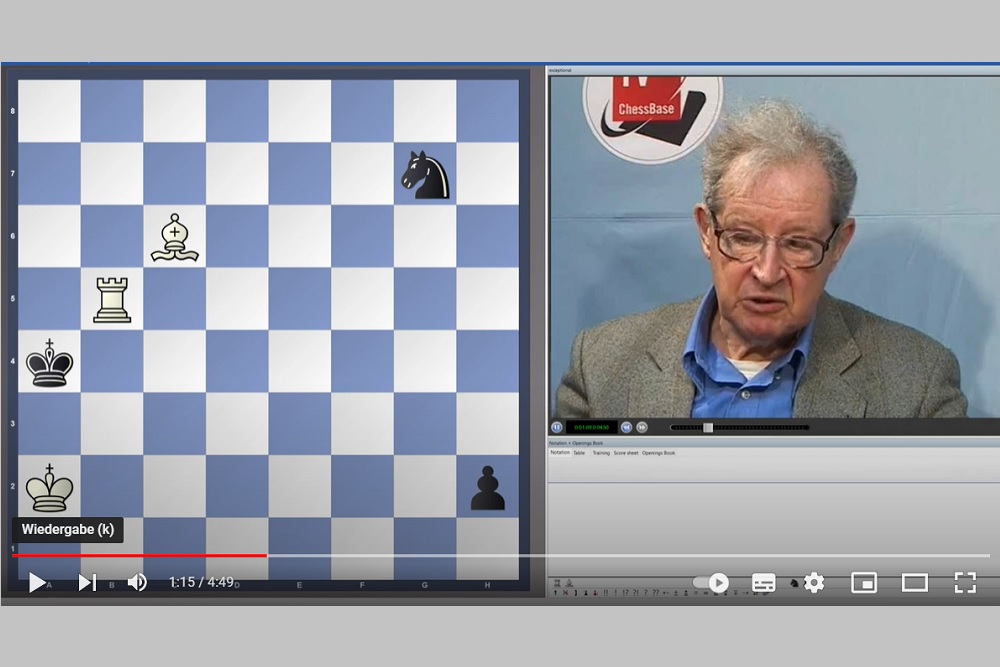The image size is (1000, 667).
Task: Toggle subtitles on the video
Action: (763, 582)
